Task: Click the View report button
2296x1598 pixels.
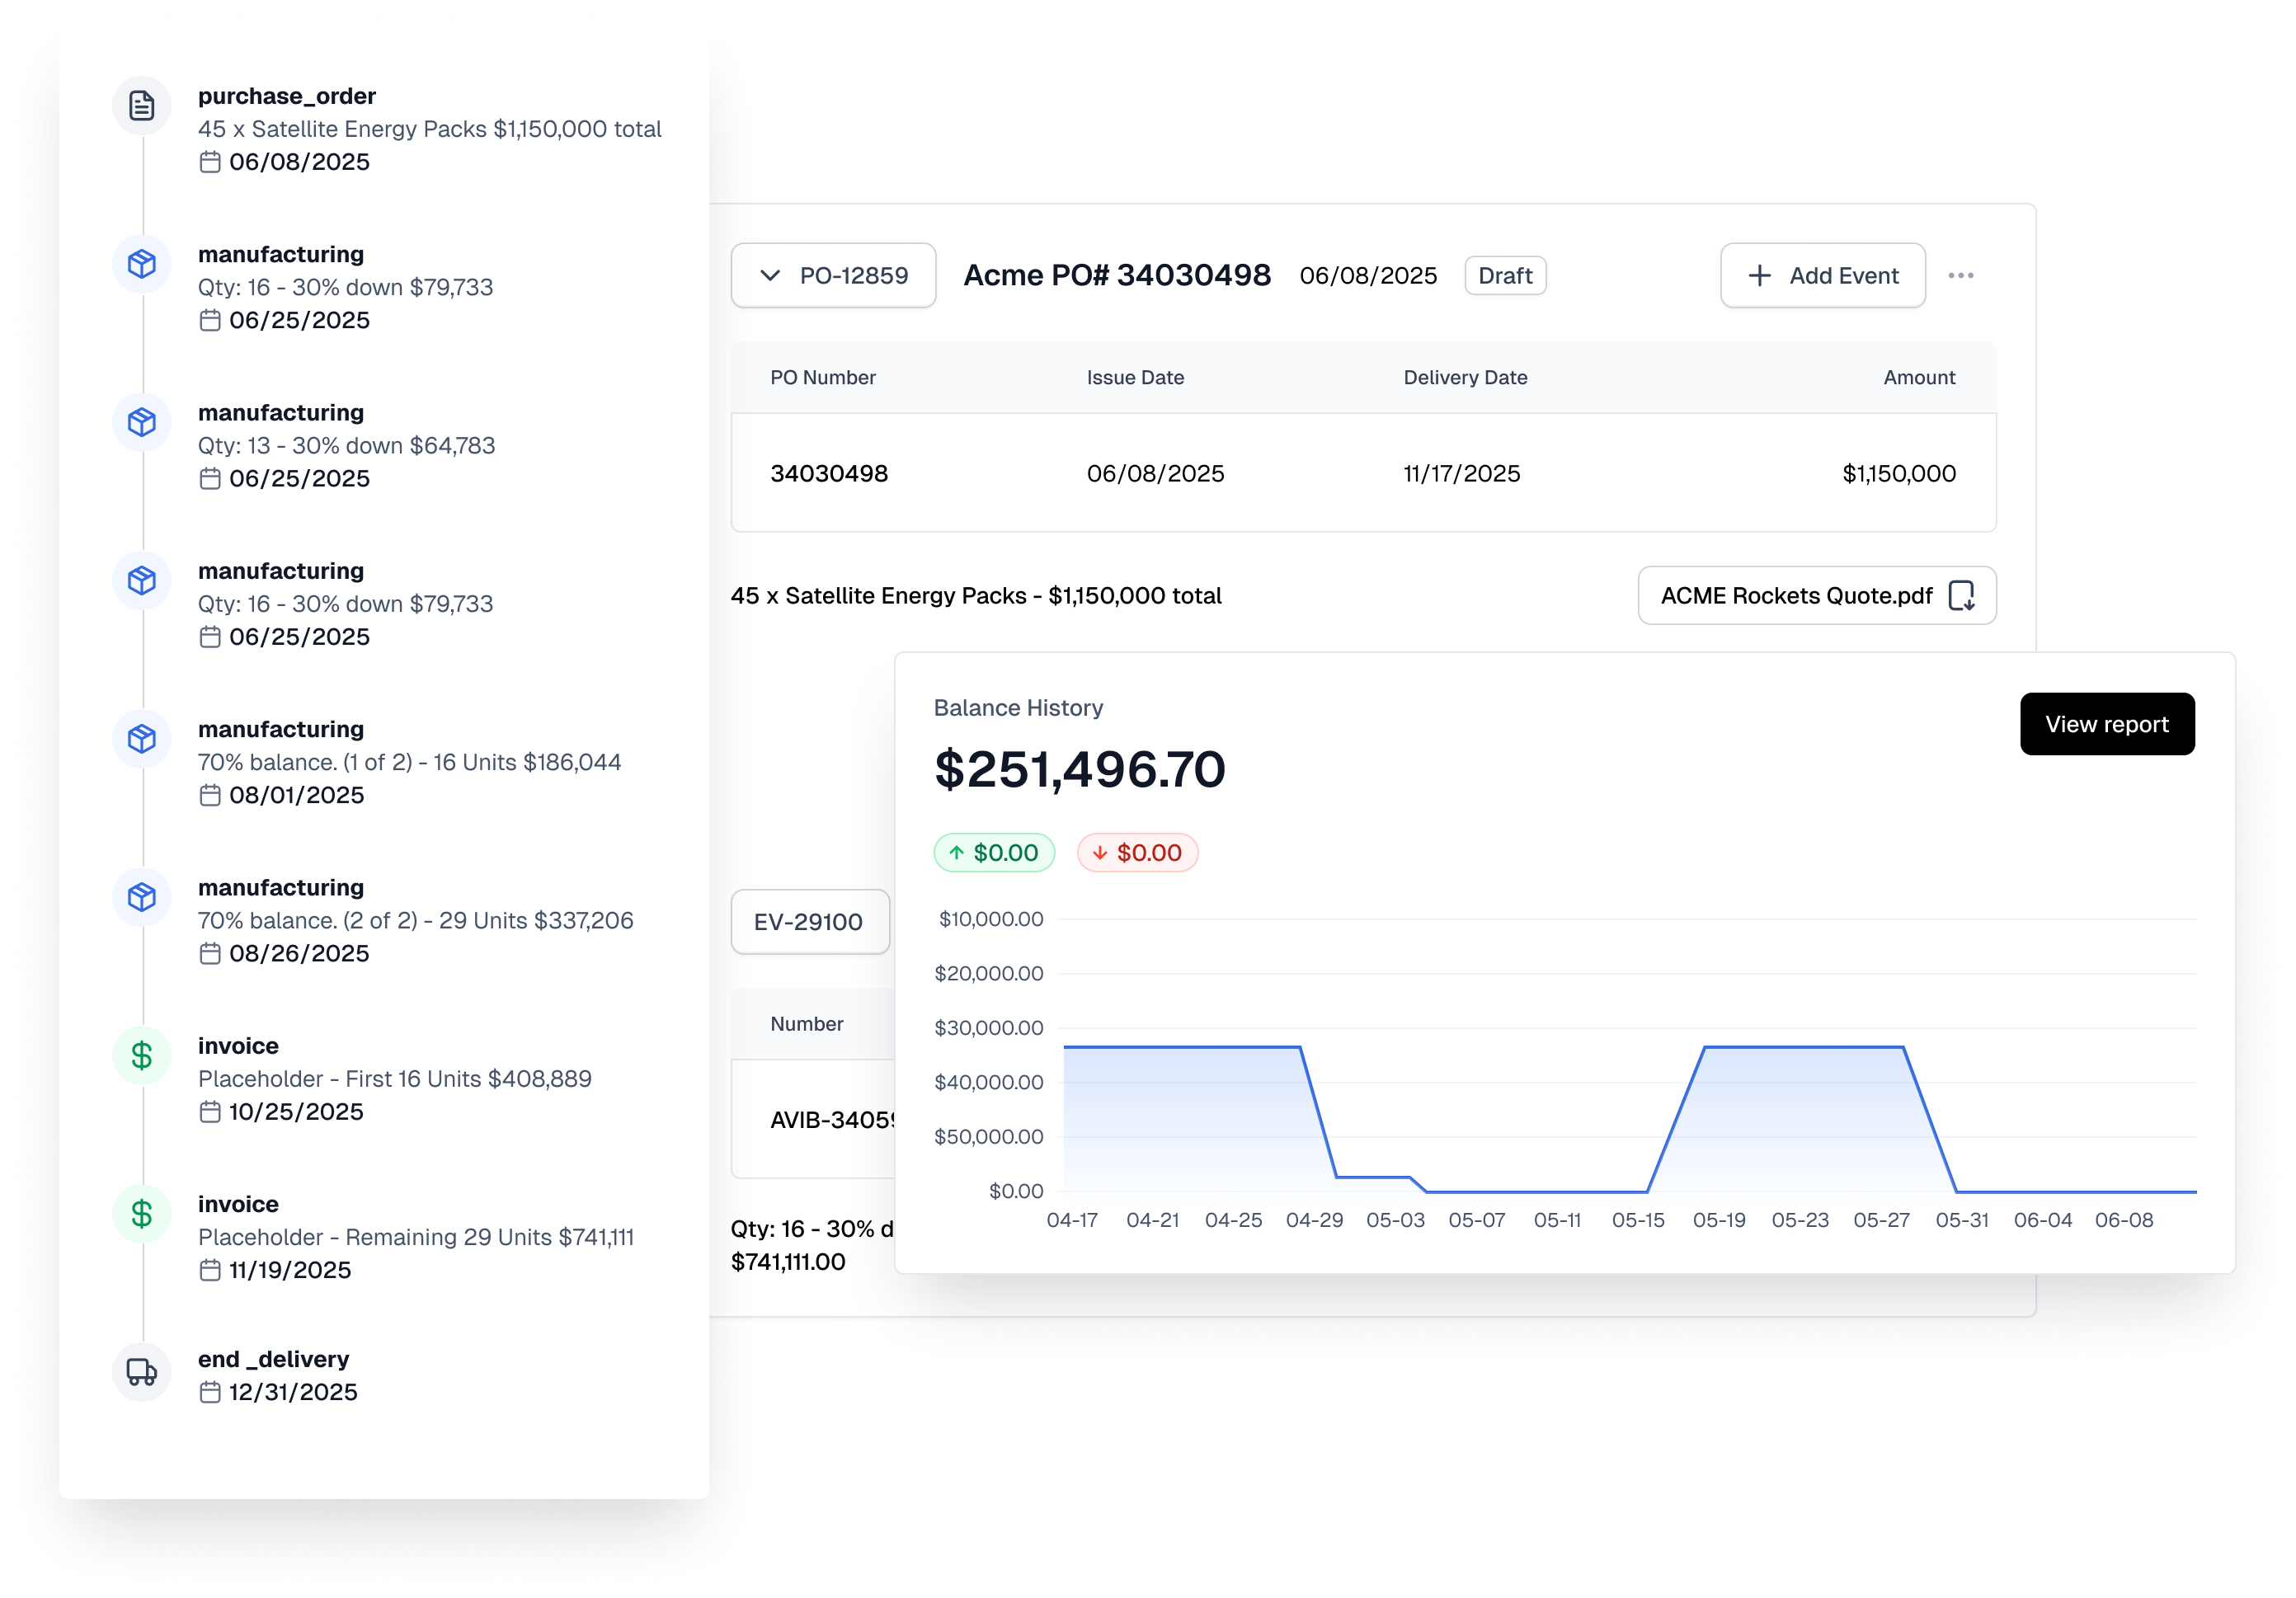Action: click(2106, 724)
